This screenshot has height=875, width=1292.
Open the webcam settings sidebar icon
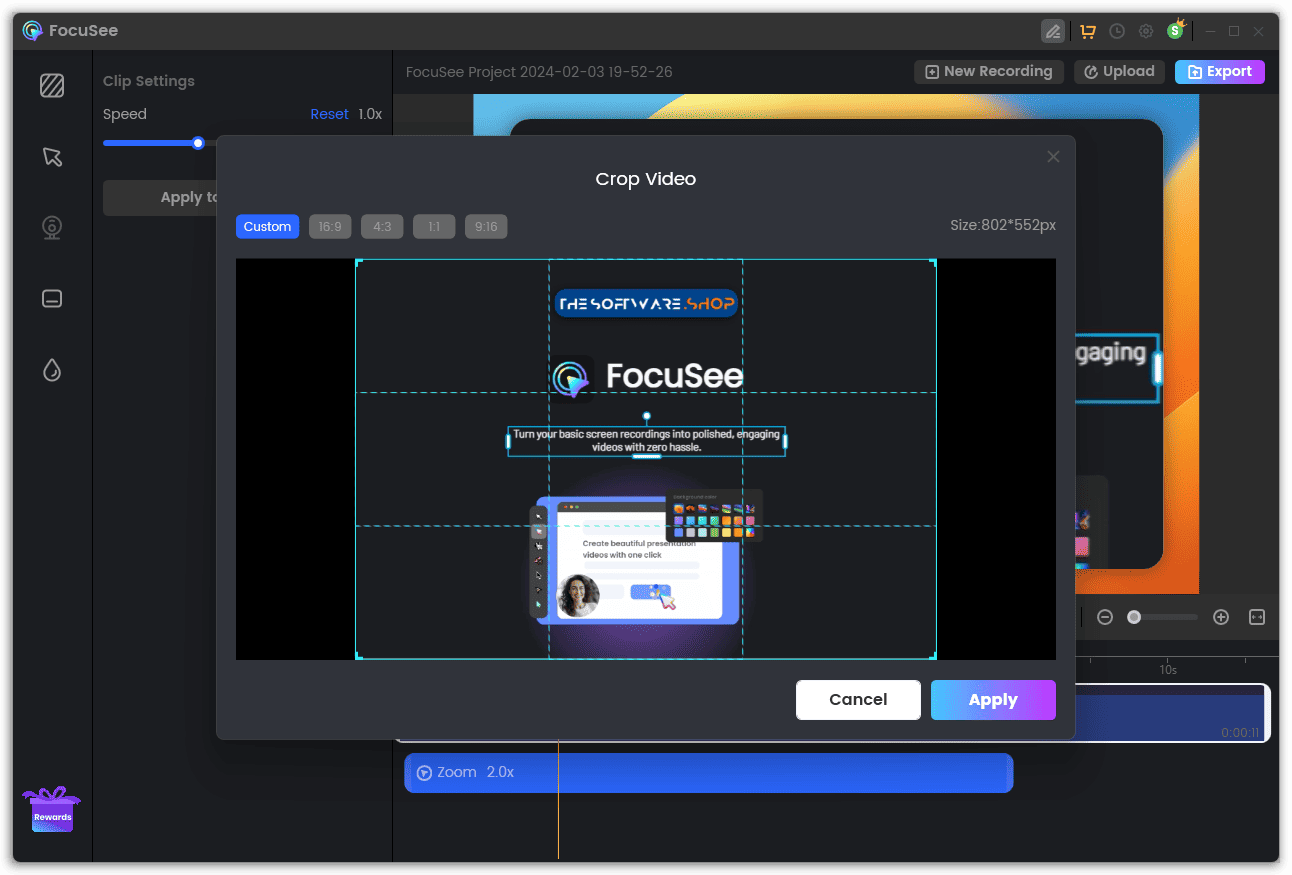coord(52,227)
